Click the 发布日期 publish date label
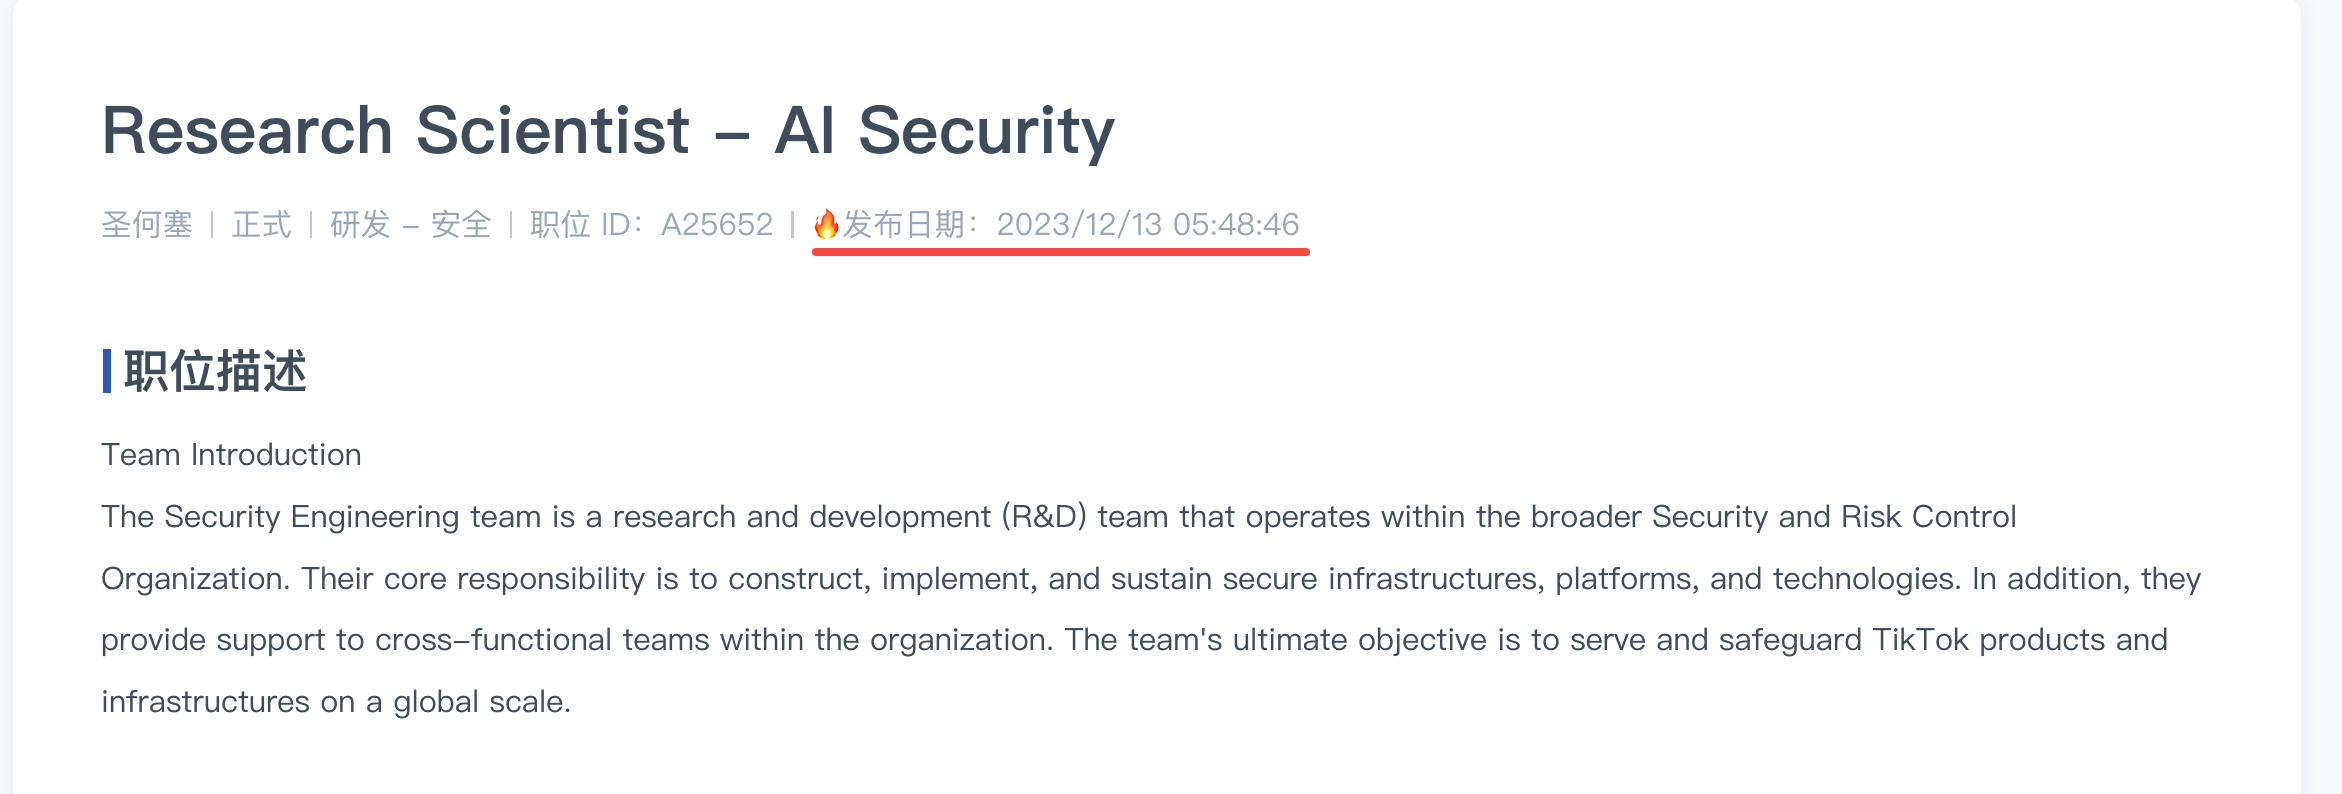The image size is (2342, 794). [903, 224]
